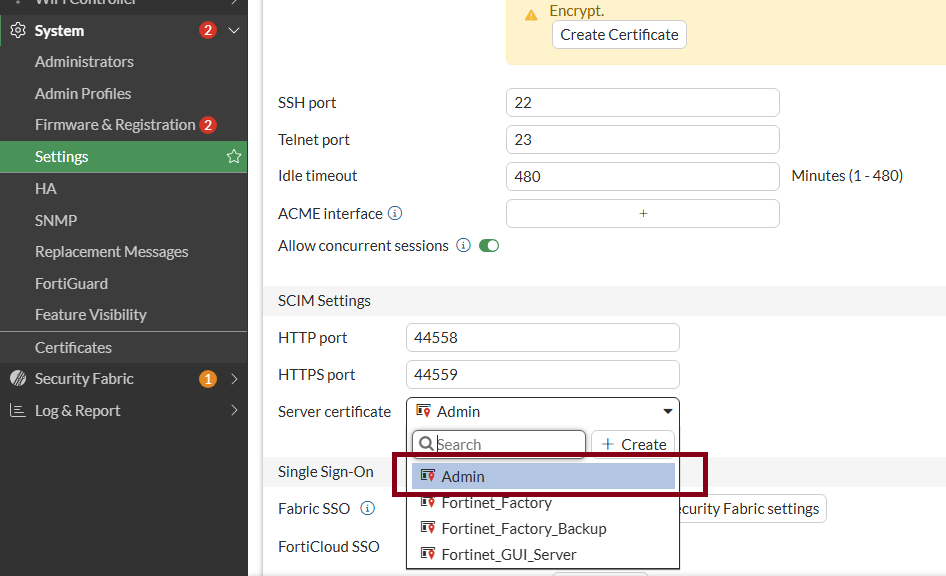Click the SSH port input field
Image resolution: width=946 pixels, height=576 pixels.
click(x=643, y=103)
